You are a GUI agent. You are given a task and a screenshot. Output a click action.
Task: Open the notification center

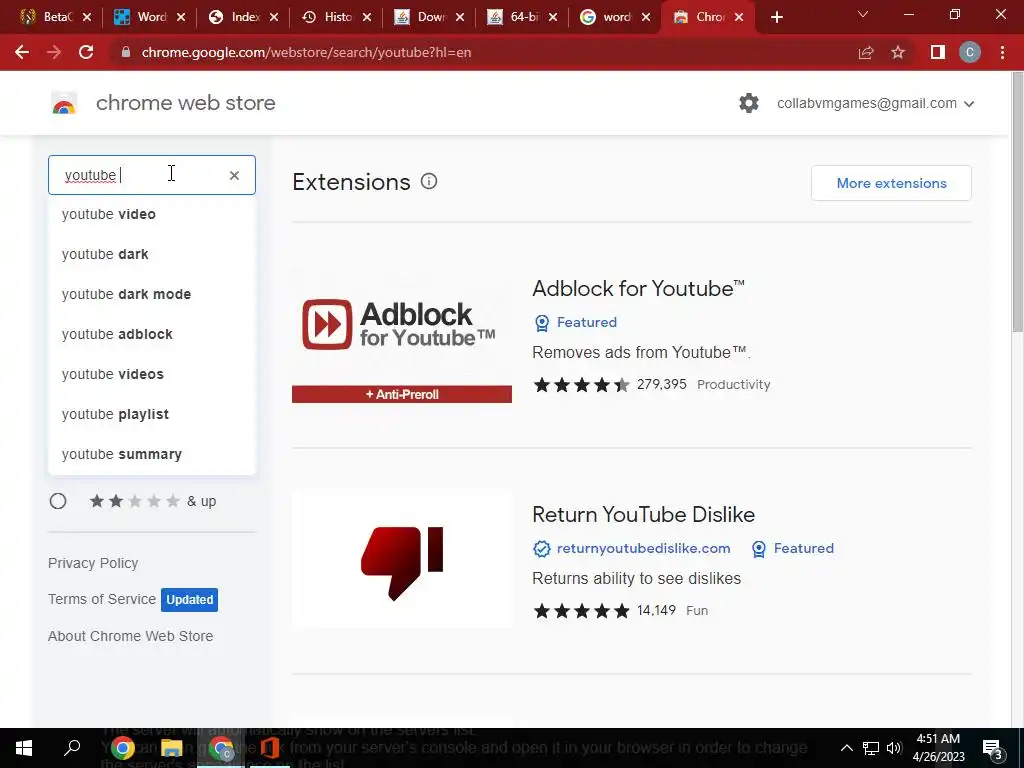[993, 748]
